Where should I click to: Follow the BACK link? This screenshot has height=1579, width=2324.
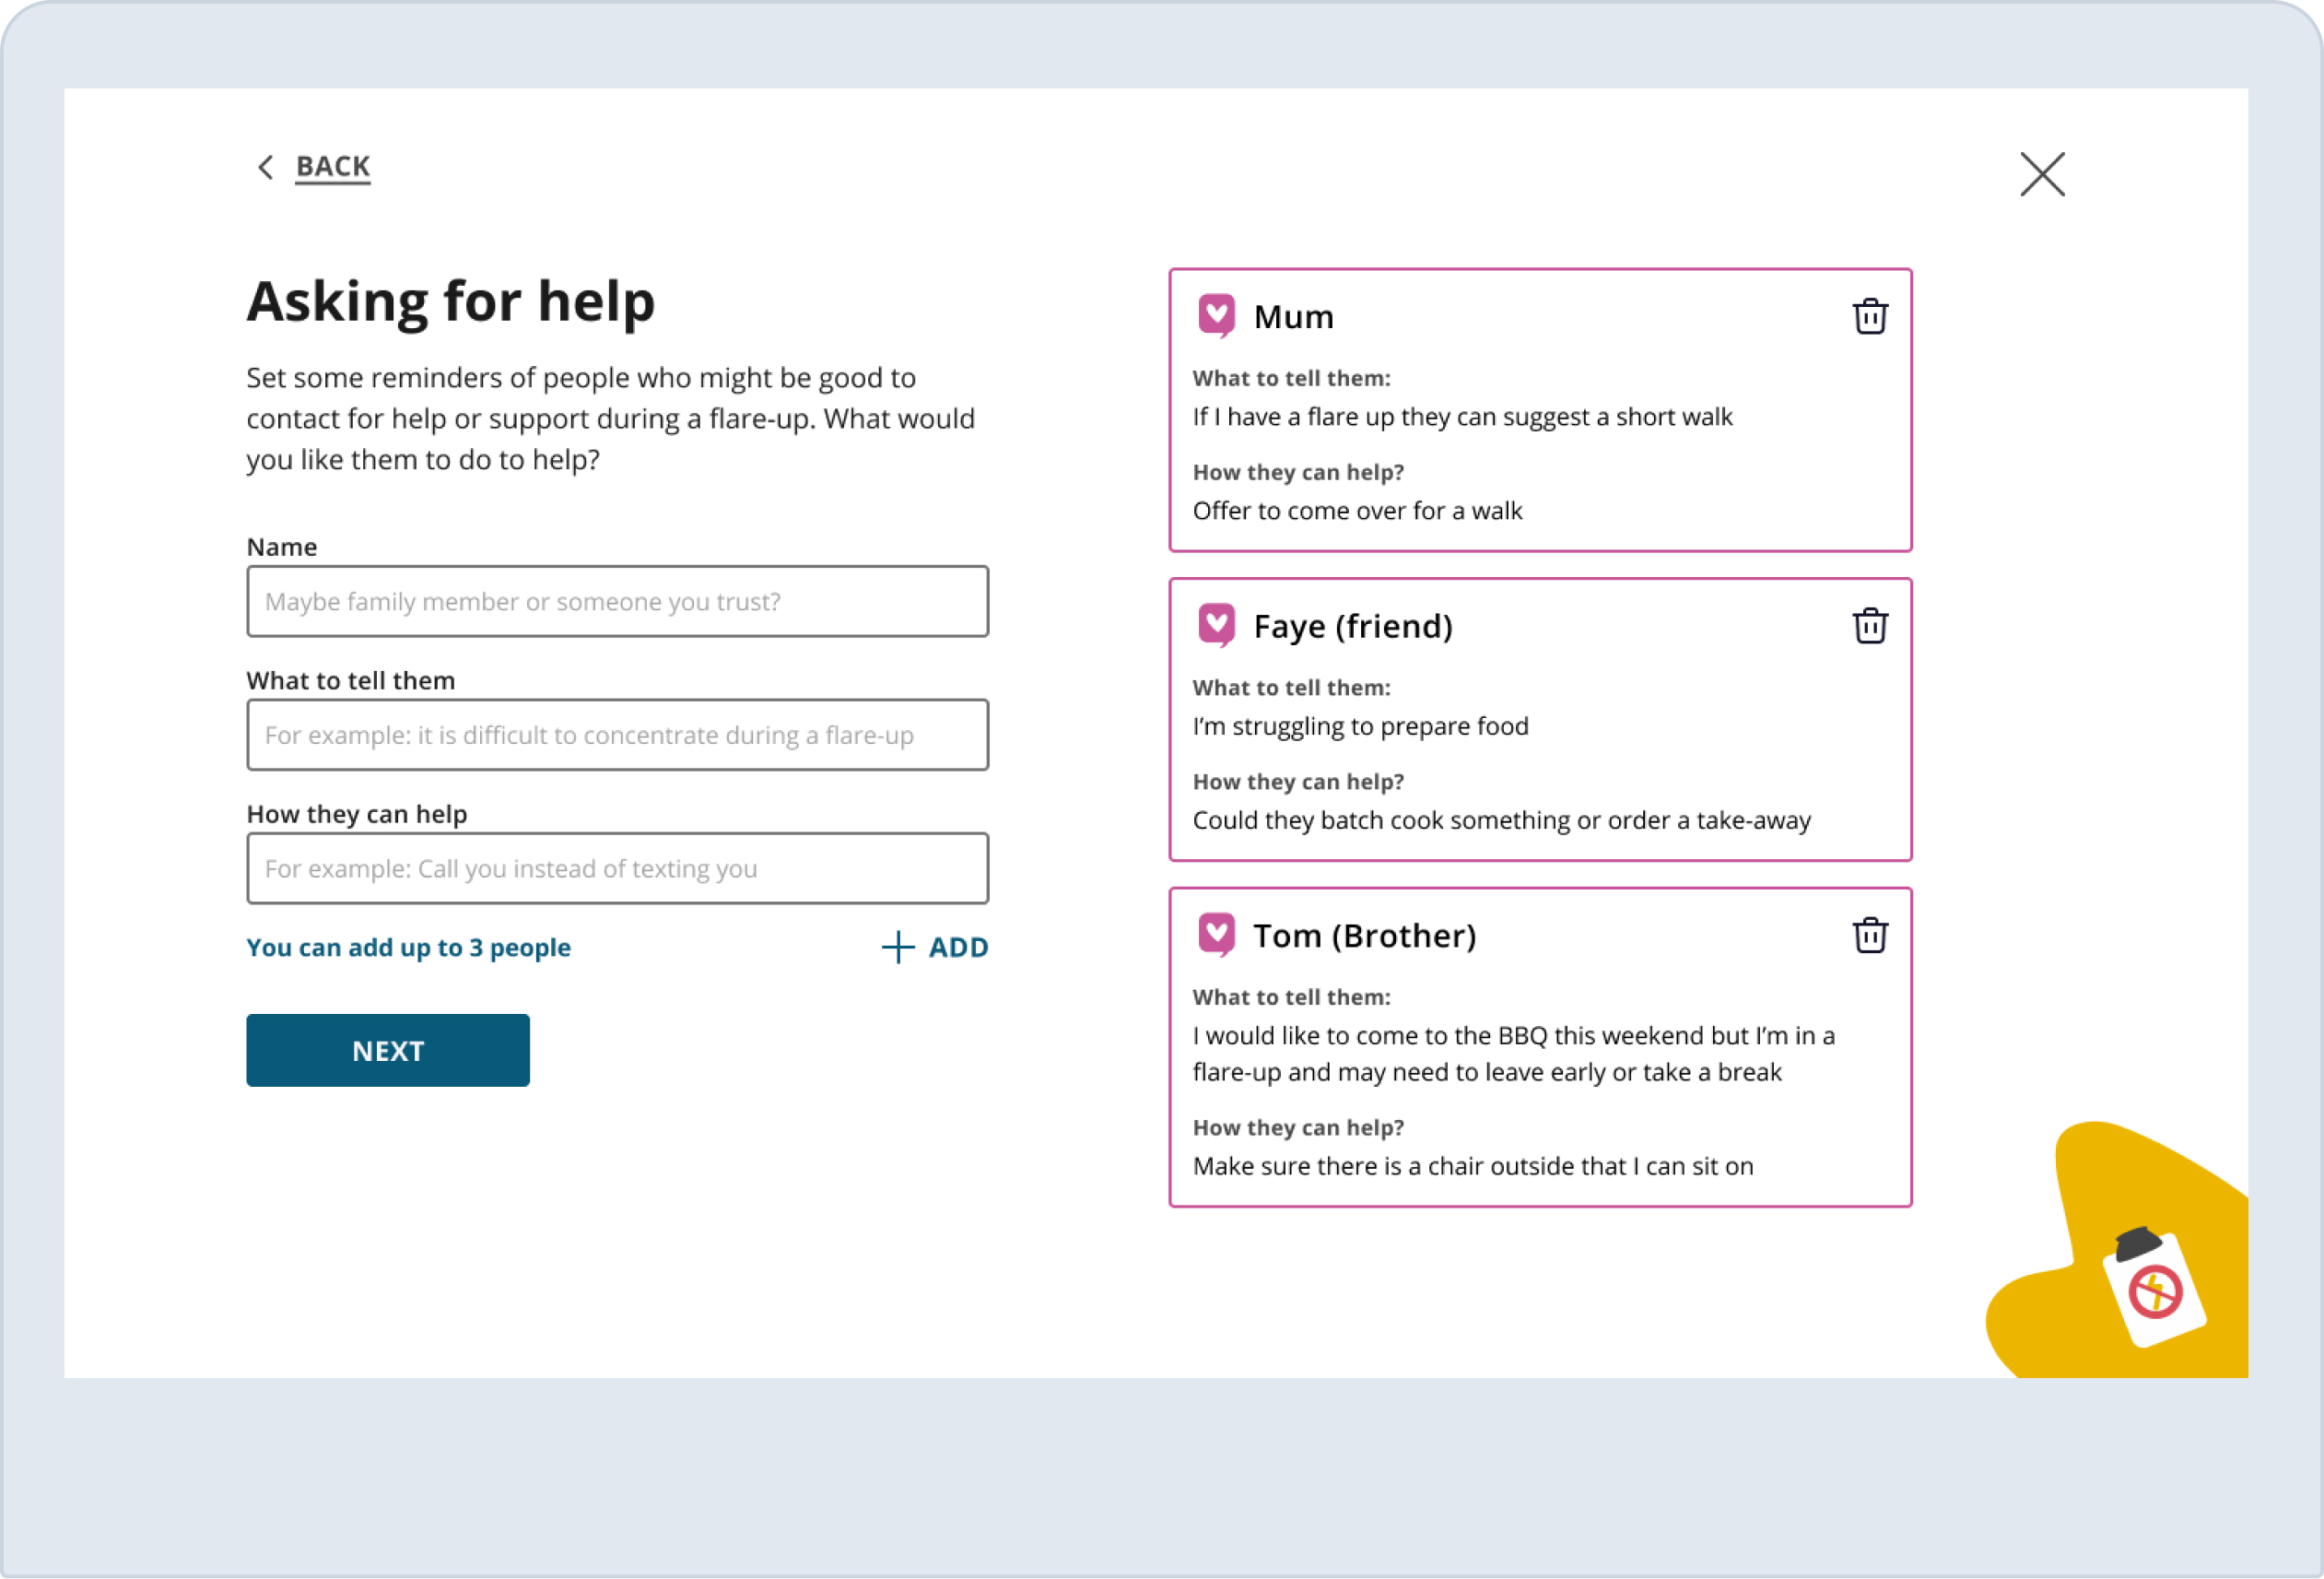[x=333, y=166]
